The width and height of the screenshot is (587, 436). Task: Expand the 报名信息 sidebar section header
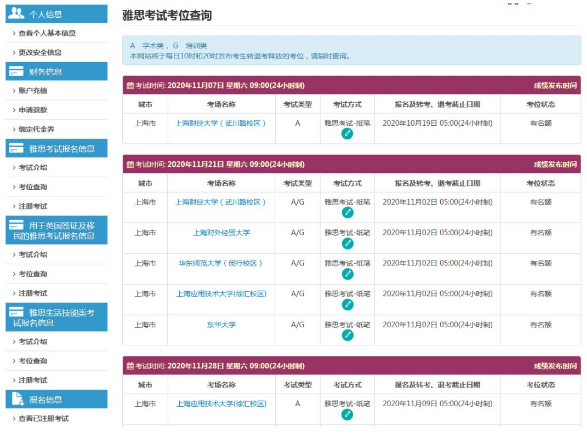57,399
